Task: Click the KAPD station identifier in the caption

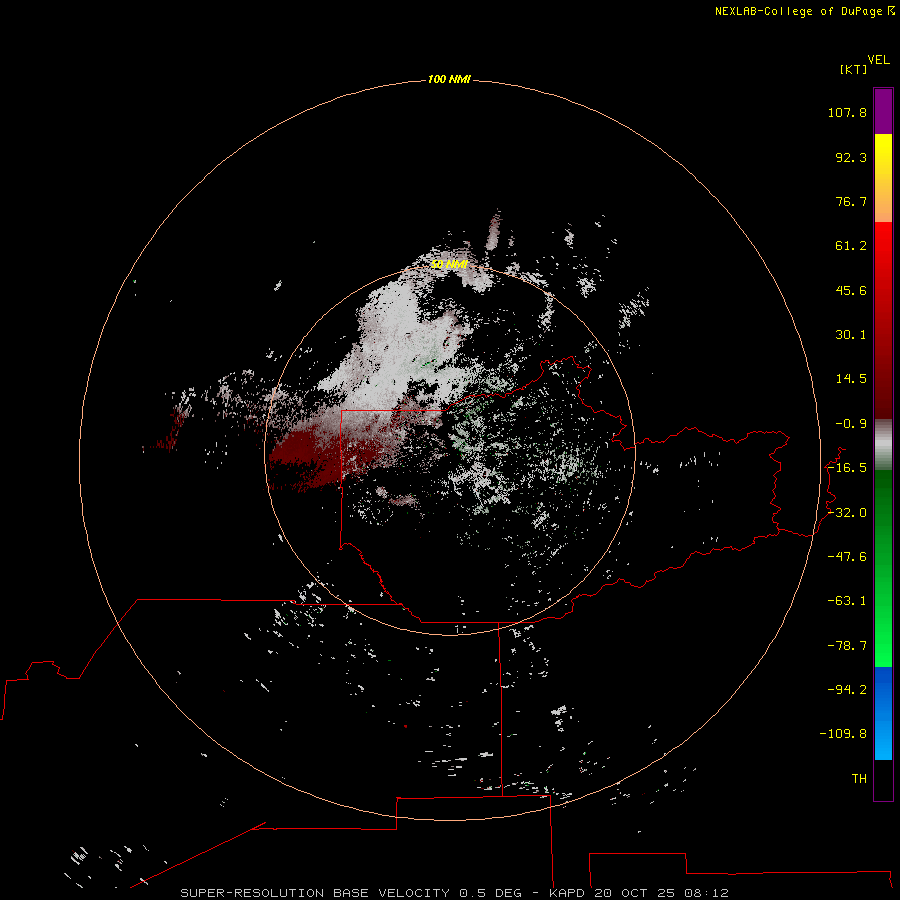Action: click(x=567, y=893)
